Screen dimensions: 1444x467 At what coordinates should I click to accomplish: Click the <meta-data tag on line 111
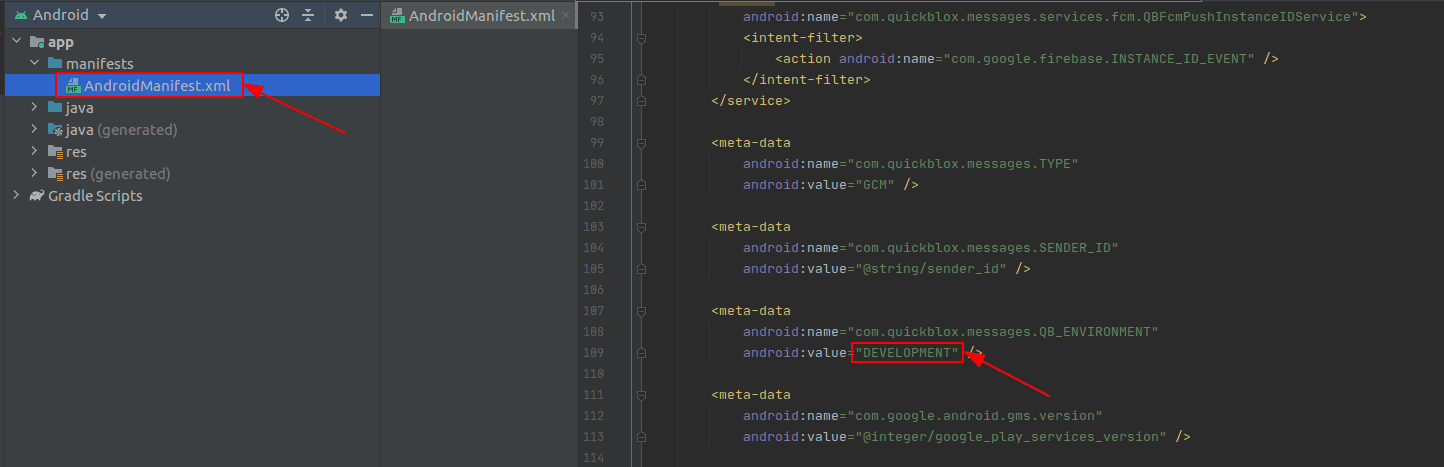(x=751, y=395)
